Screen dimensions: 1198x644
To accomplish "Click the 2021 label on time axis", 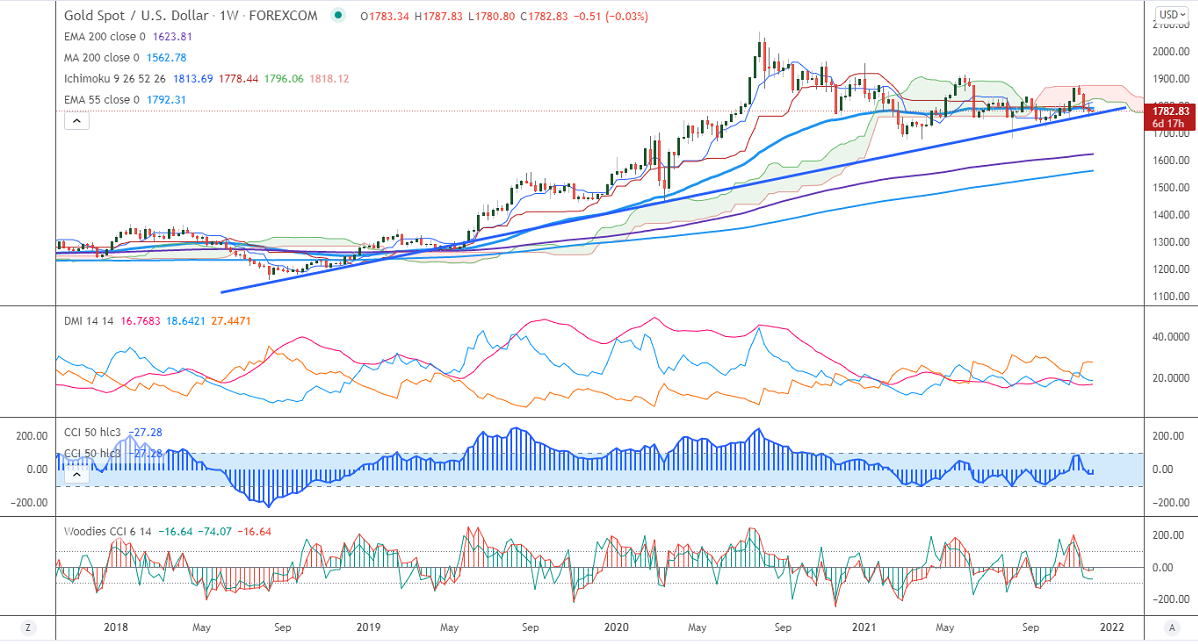I will [x=864, y=627].
